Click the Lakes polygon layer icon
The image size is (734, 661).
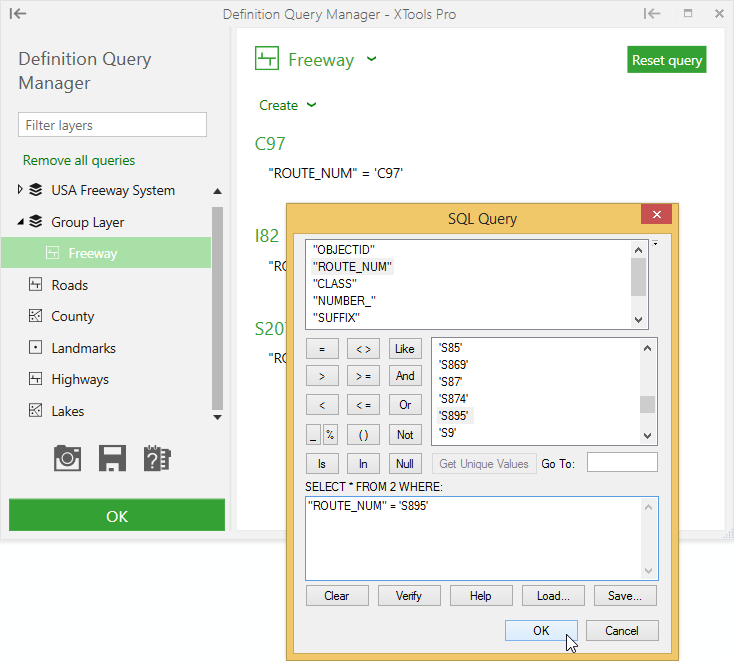click(x=36, y=411)
